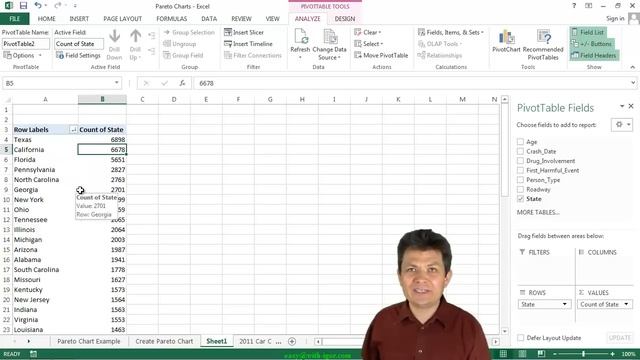Click the Redo arrow icon

click(58, 5)
